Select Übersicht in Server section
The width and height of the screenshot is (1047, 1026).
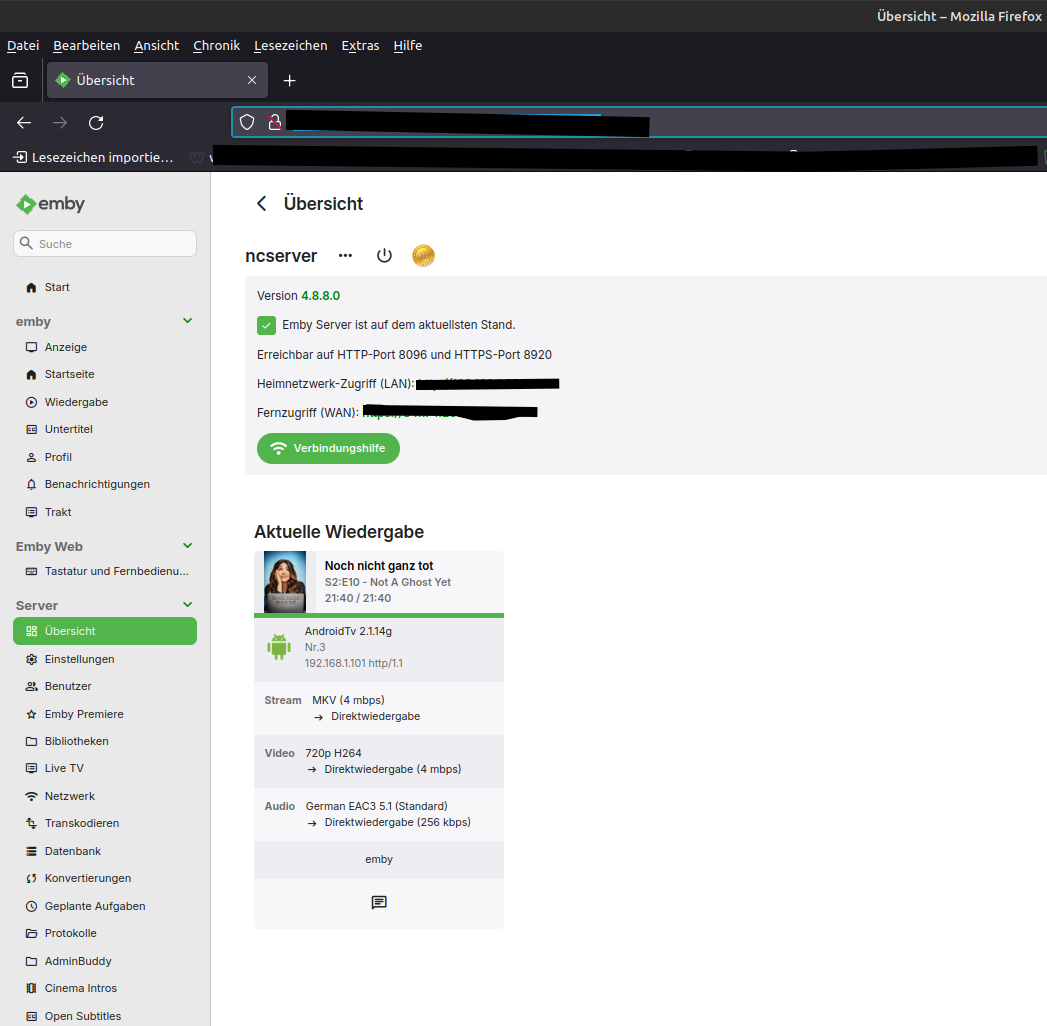[105, 631]
